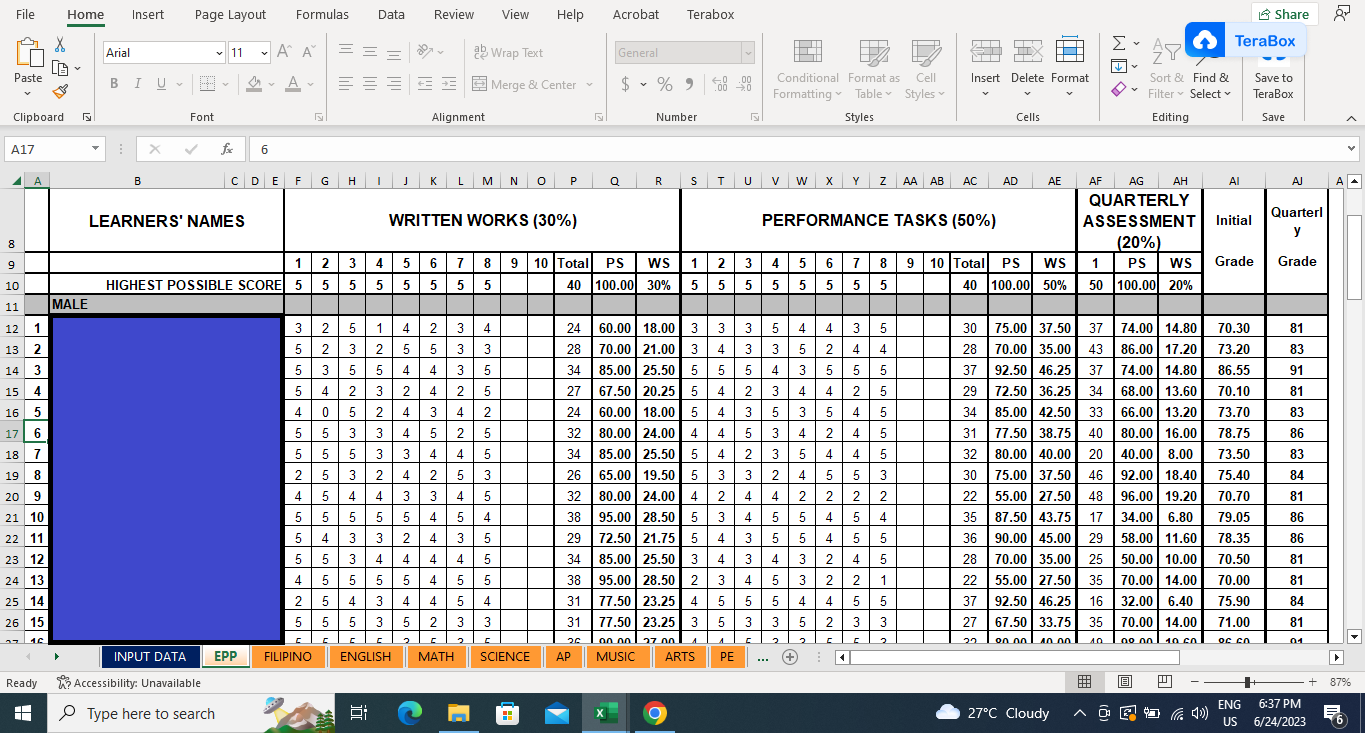
Task: Open the Find & Select dropdown
Action: (x=1211, y=68)
